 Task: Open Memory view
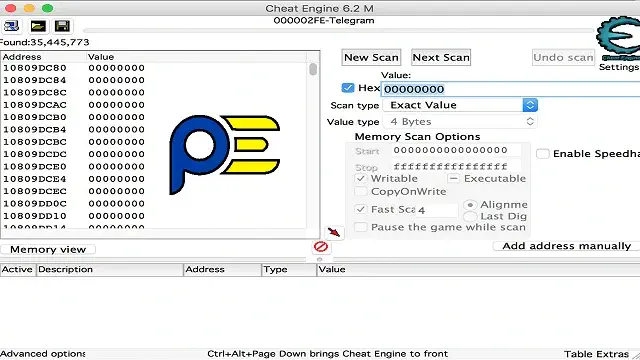[x=48, y=249]
